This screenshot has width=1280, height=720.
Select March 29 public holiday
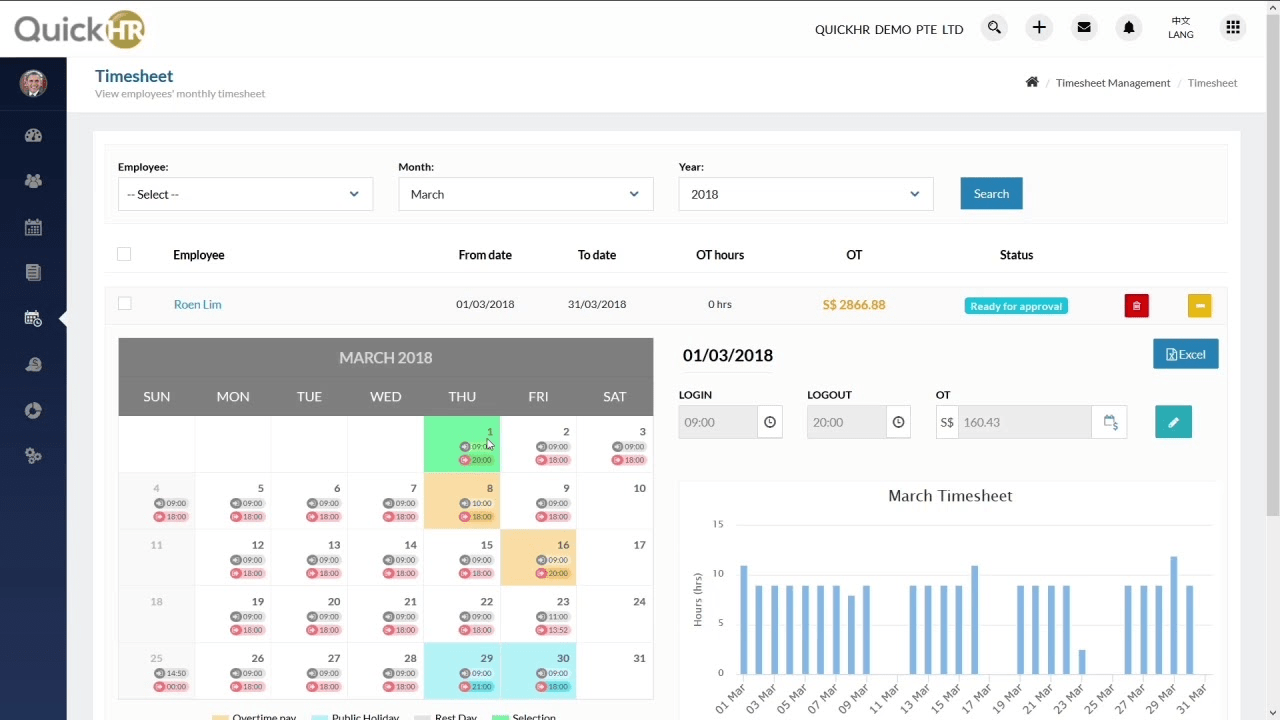pyautogui.click(x=462, y=671)
